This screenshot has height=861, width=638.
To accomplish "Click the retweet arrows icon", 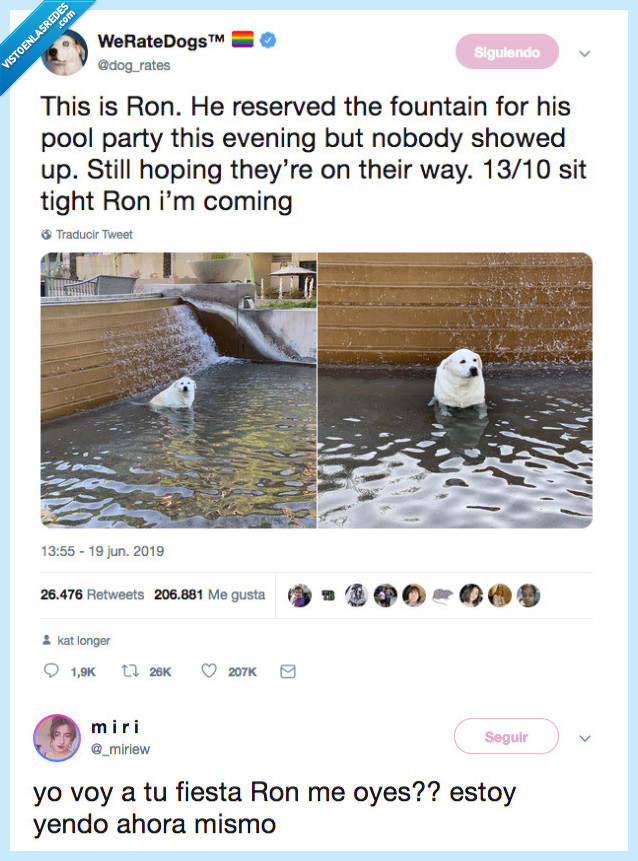I will 130,670.
